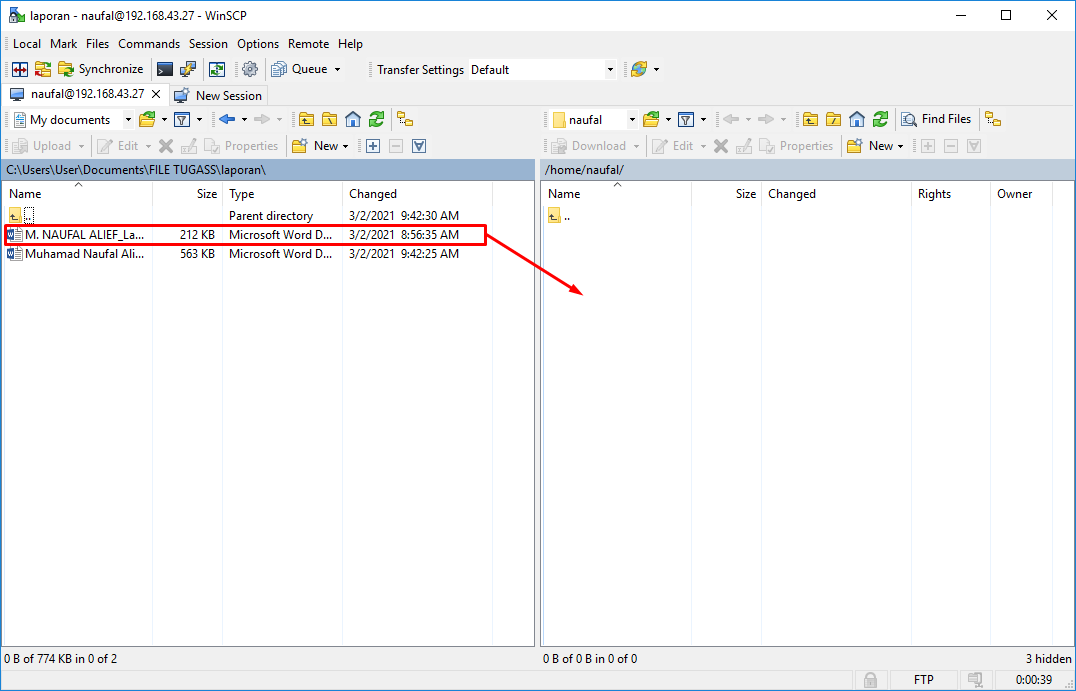Open the Transfer Settings Default combo box

542,69
